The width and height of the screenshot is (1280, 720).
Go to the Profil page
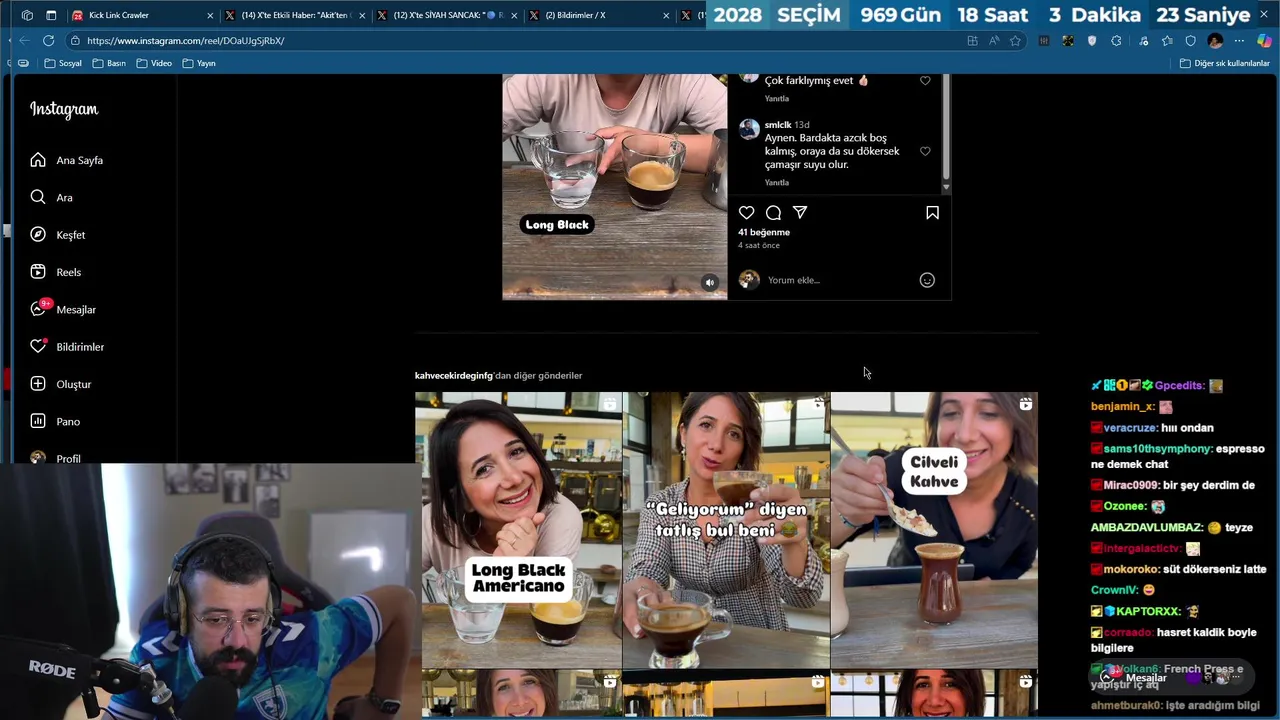click(54, 458)
